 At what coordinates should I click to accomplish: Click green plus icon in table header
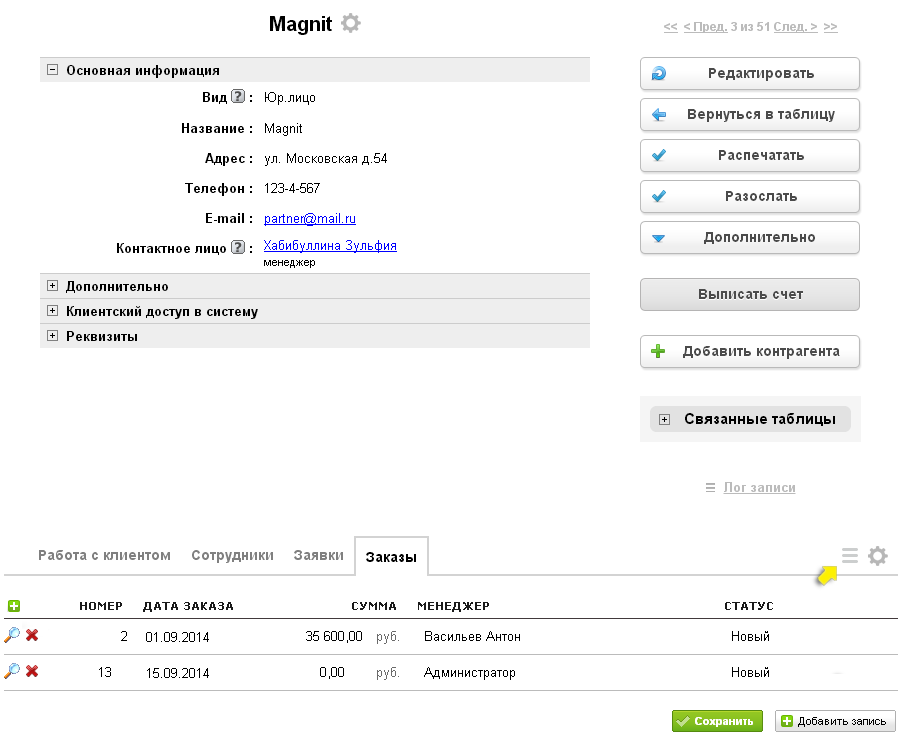[x=13, y=606]
